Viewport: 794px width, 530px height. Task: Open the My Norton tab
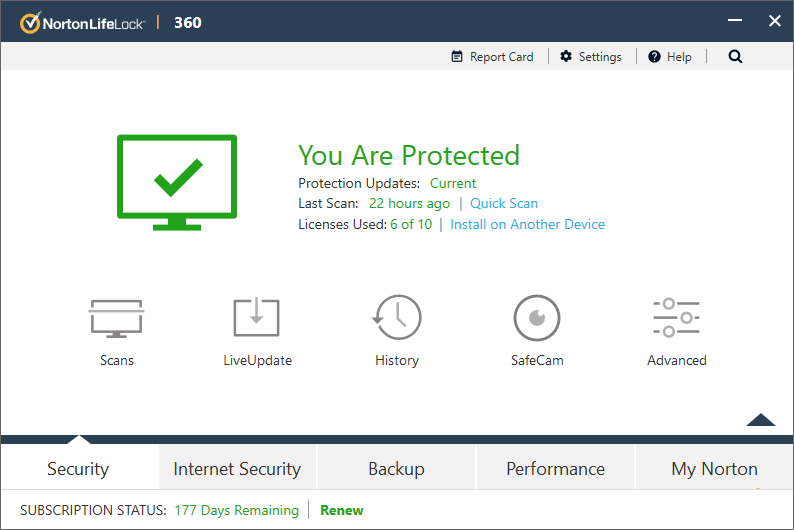click(x=714, y=469)
